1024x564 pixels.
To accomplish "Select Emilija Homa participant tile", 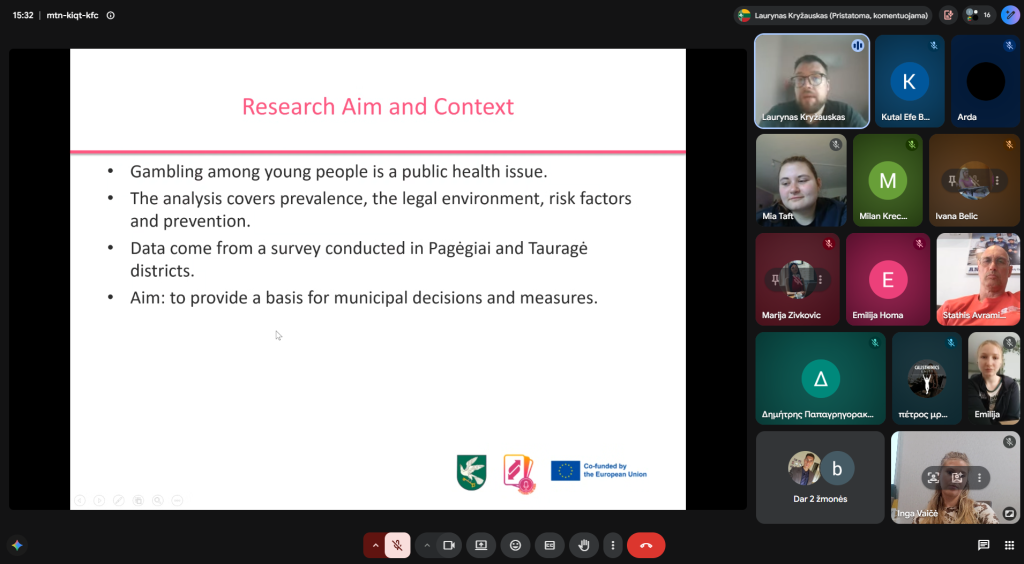I will (888, 279).
